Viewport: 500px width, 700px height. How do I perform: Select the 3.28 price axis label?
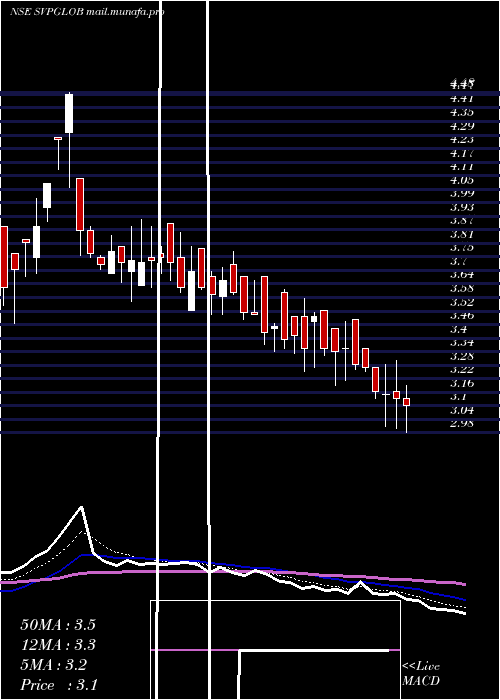[x=462, y=356]
